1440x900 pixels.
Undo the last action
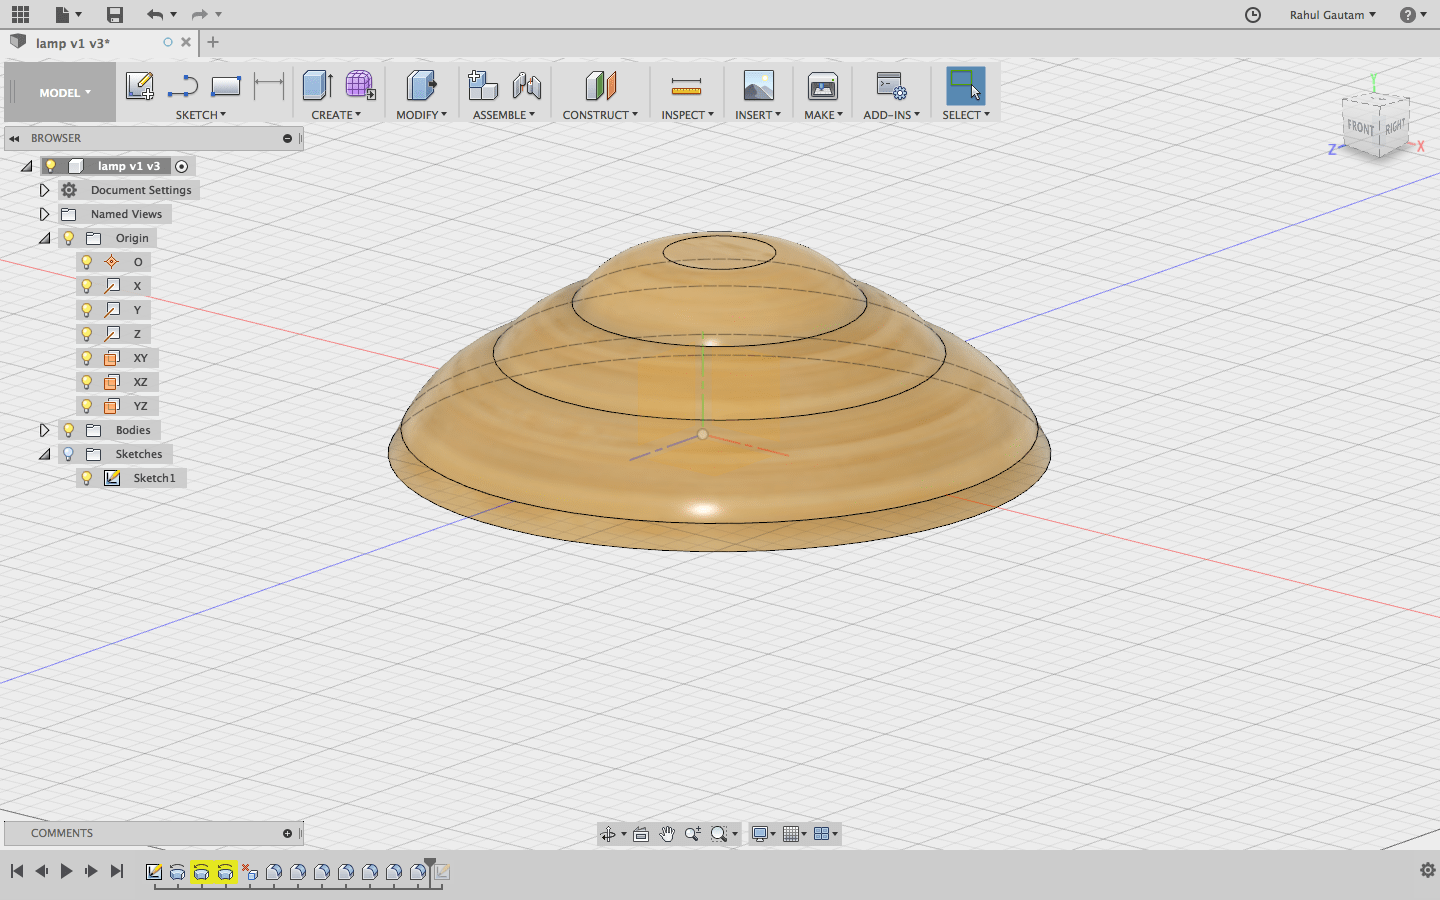tap(155, 14)
